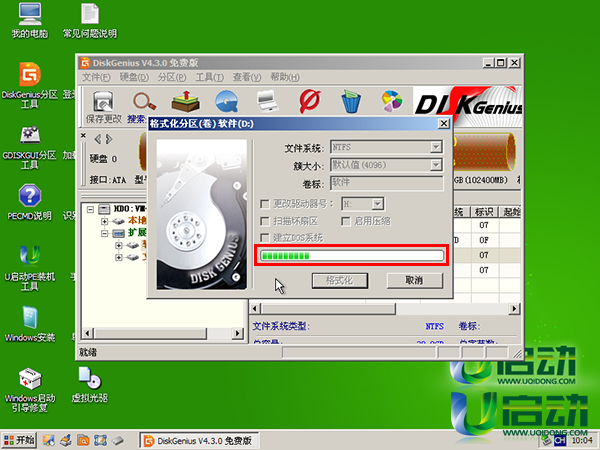This screenshot has height=450, width=600.
Task: Collapse the 扩展 partition tree node
Action: [x=104, y=233]
